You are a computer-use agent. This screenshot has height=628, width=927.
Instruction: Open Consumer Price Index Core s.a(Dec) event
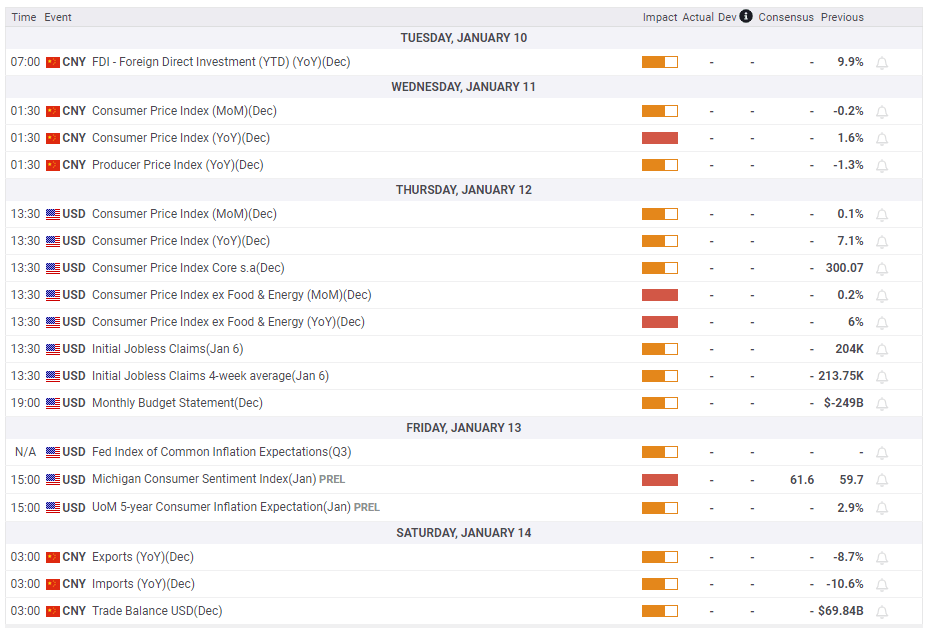coord(188,268)
